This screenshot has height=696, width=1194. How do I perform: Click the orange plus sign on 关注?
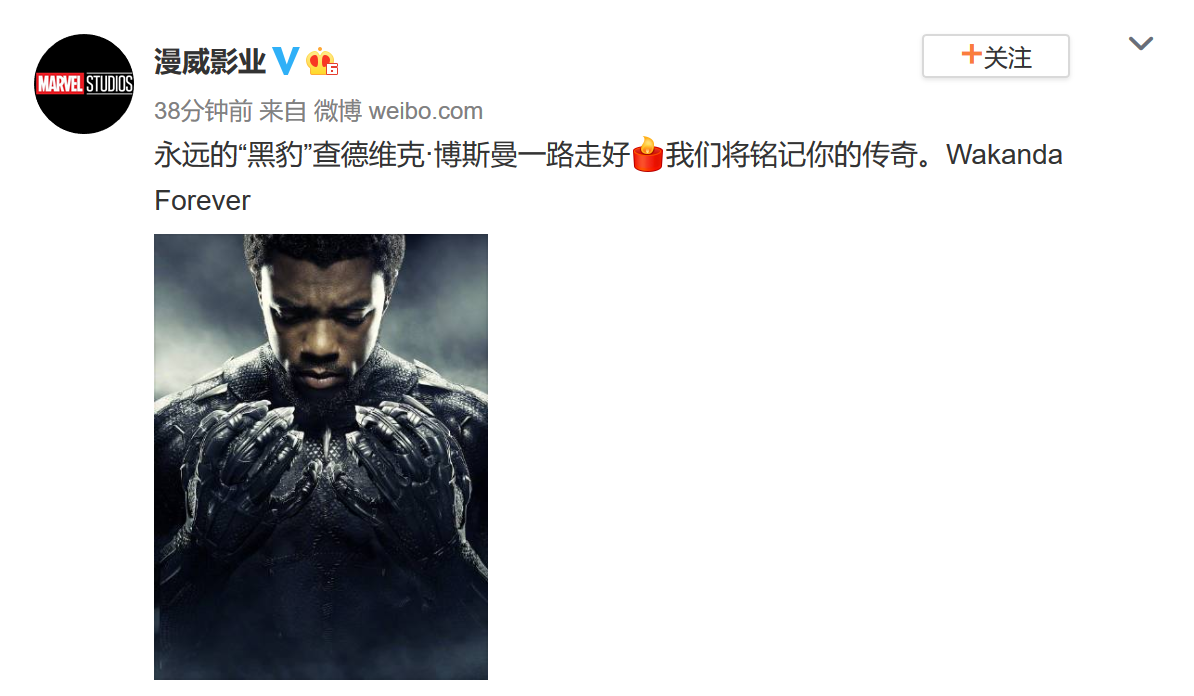tap(971, 54)
